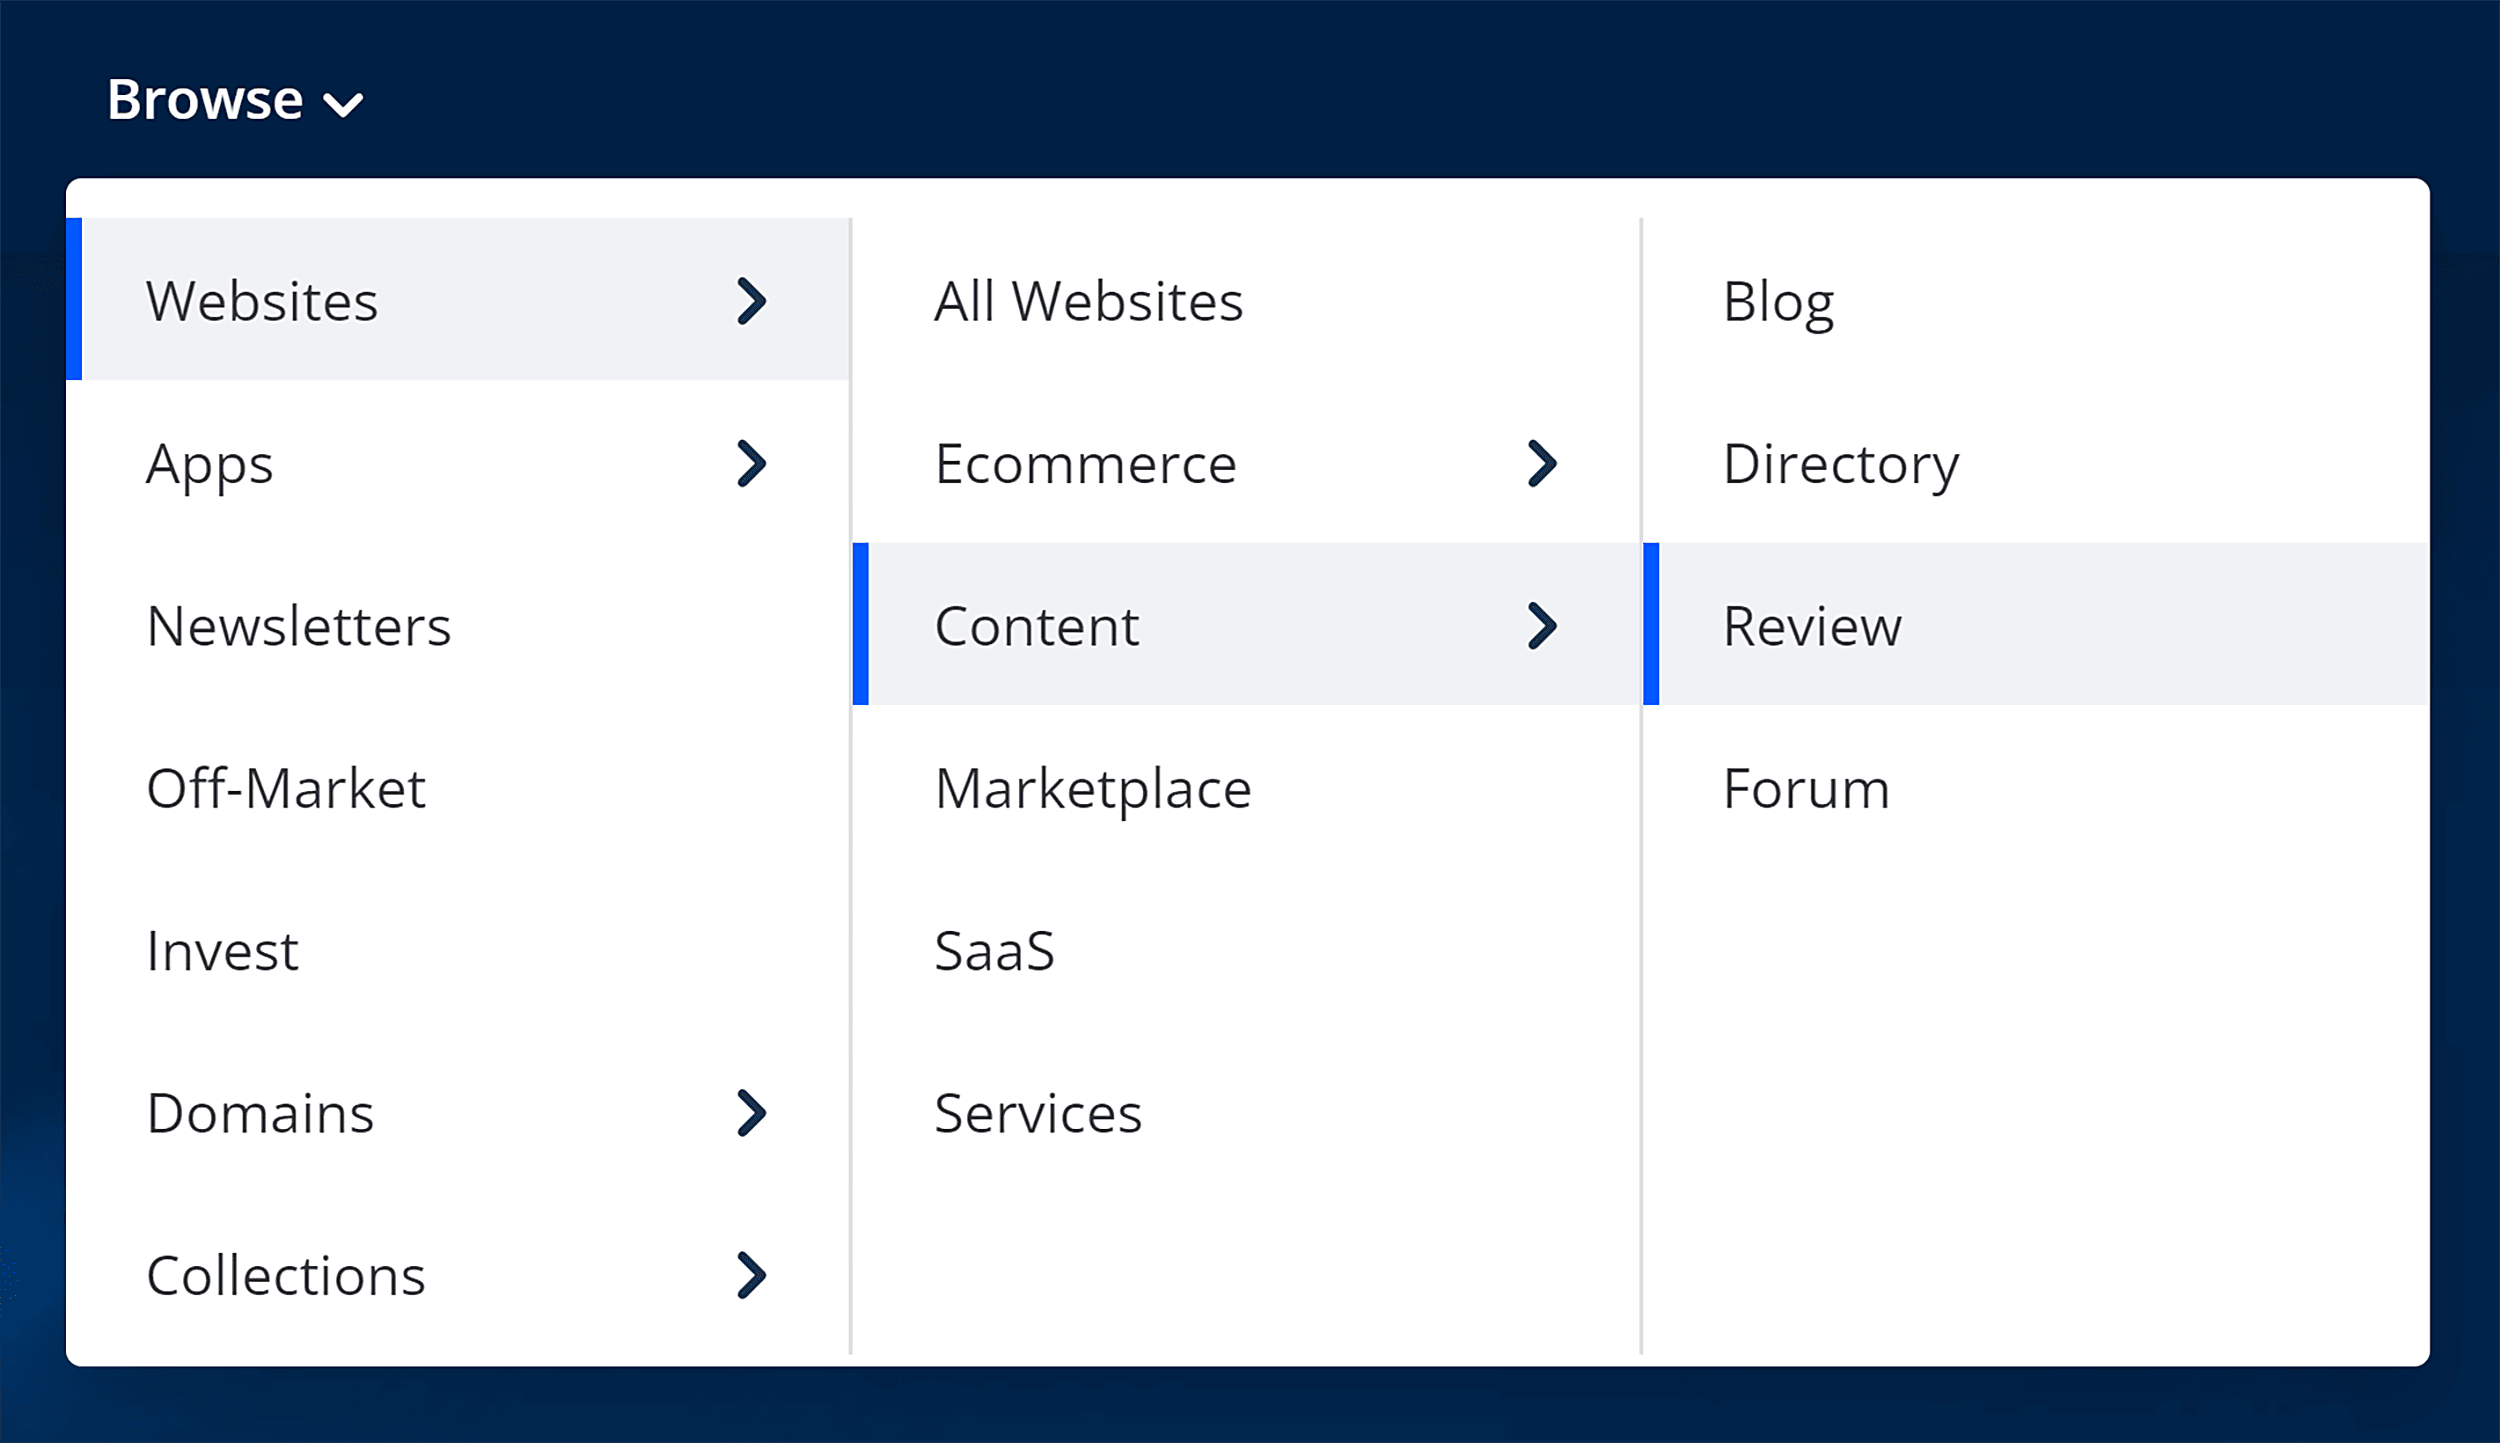Viewport: 2500px width, 1443px height.
Task: Select the Blog website type
Action: click(x=1777, y=301)
